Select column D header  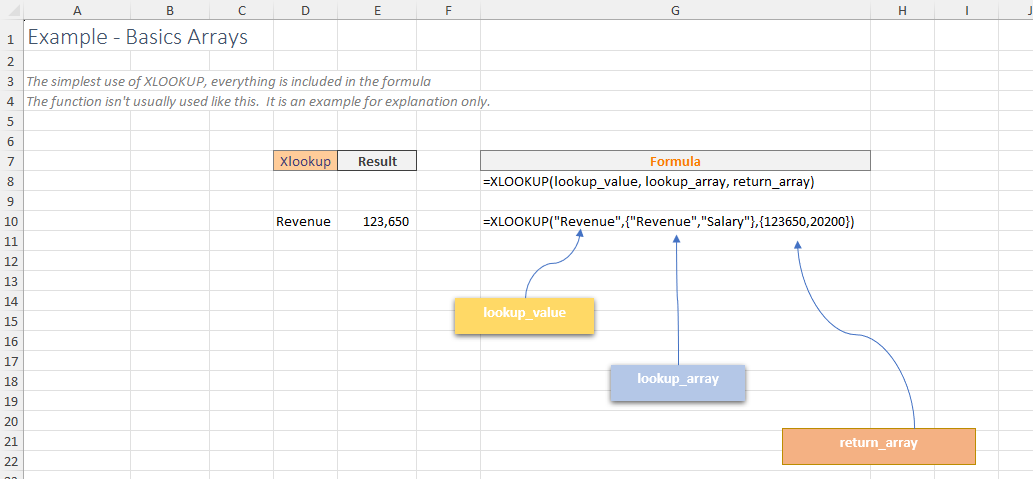(x=305, y=10)
